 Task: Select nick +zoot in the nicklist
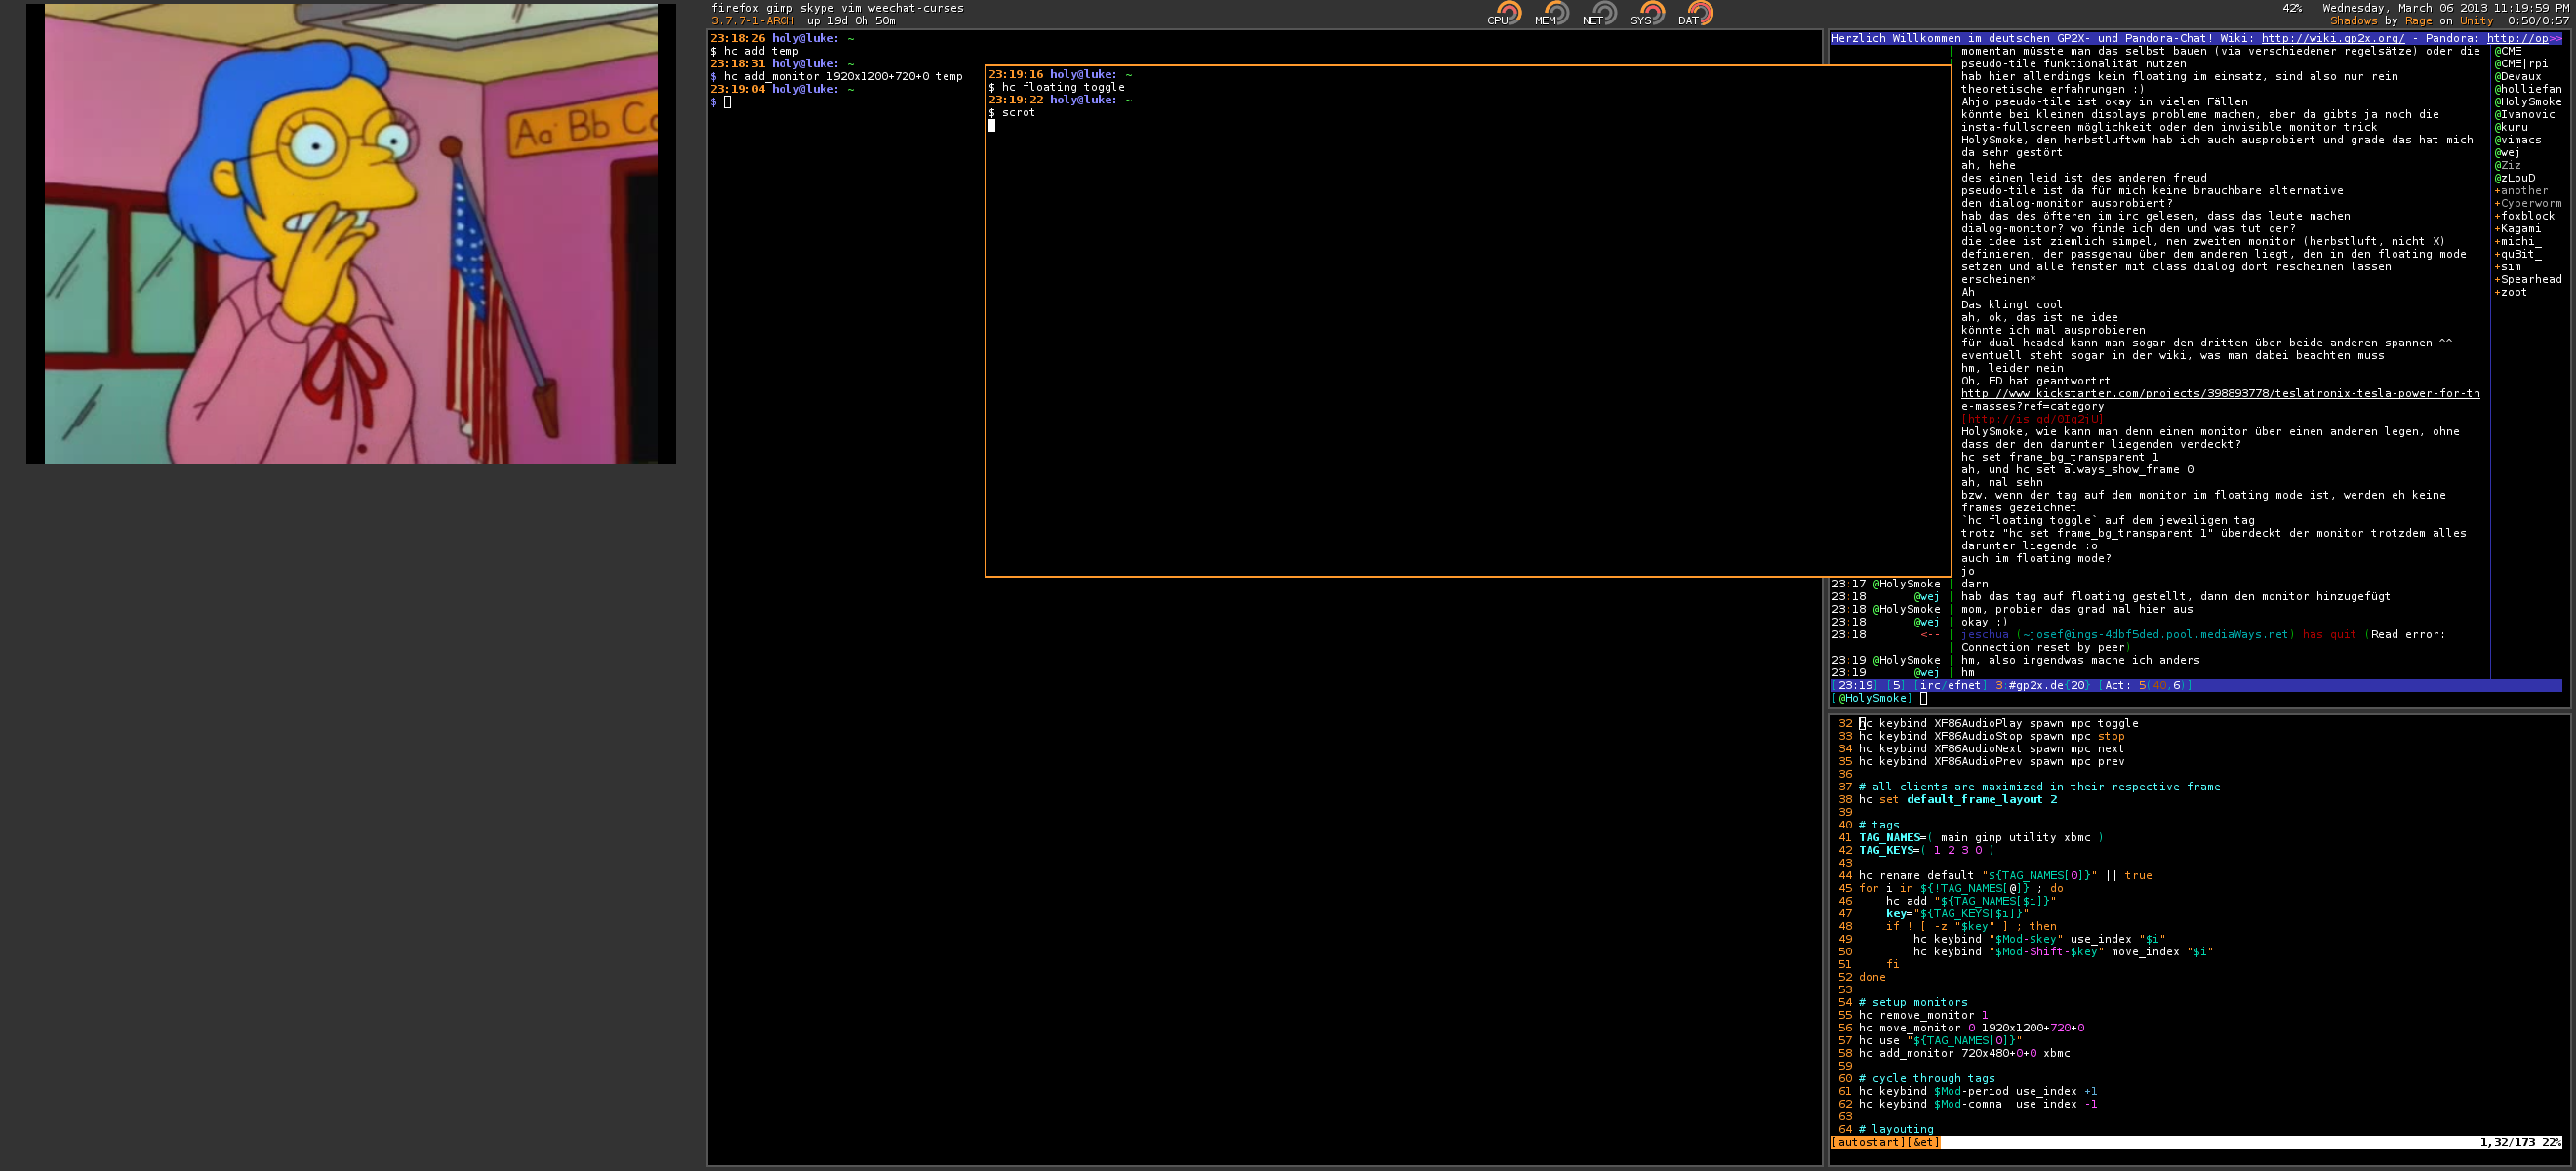coord(2511,292)
